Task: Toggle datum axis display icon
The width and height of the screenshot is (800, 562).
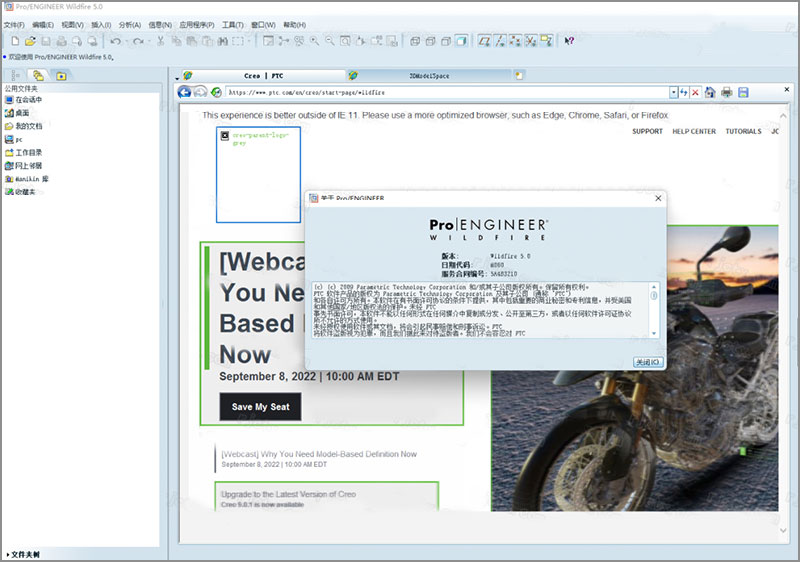Action: (500, 41)
